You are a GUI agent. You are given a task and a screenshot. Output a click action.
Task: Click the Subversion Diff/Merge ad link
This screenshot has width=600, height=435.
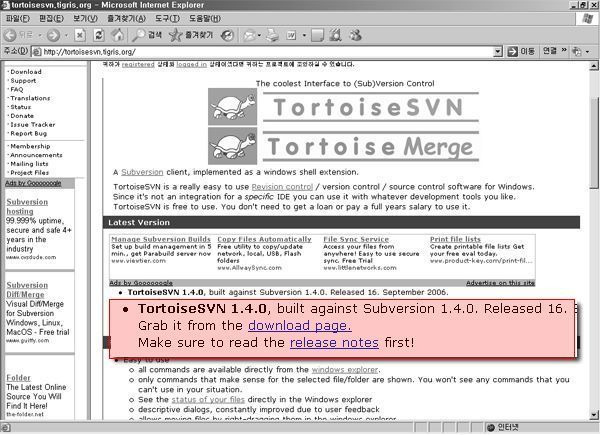tap(27, 290)
